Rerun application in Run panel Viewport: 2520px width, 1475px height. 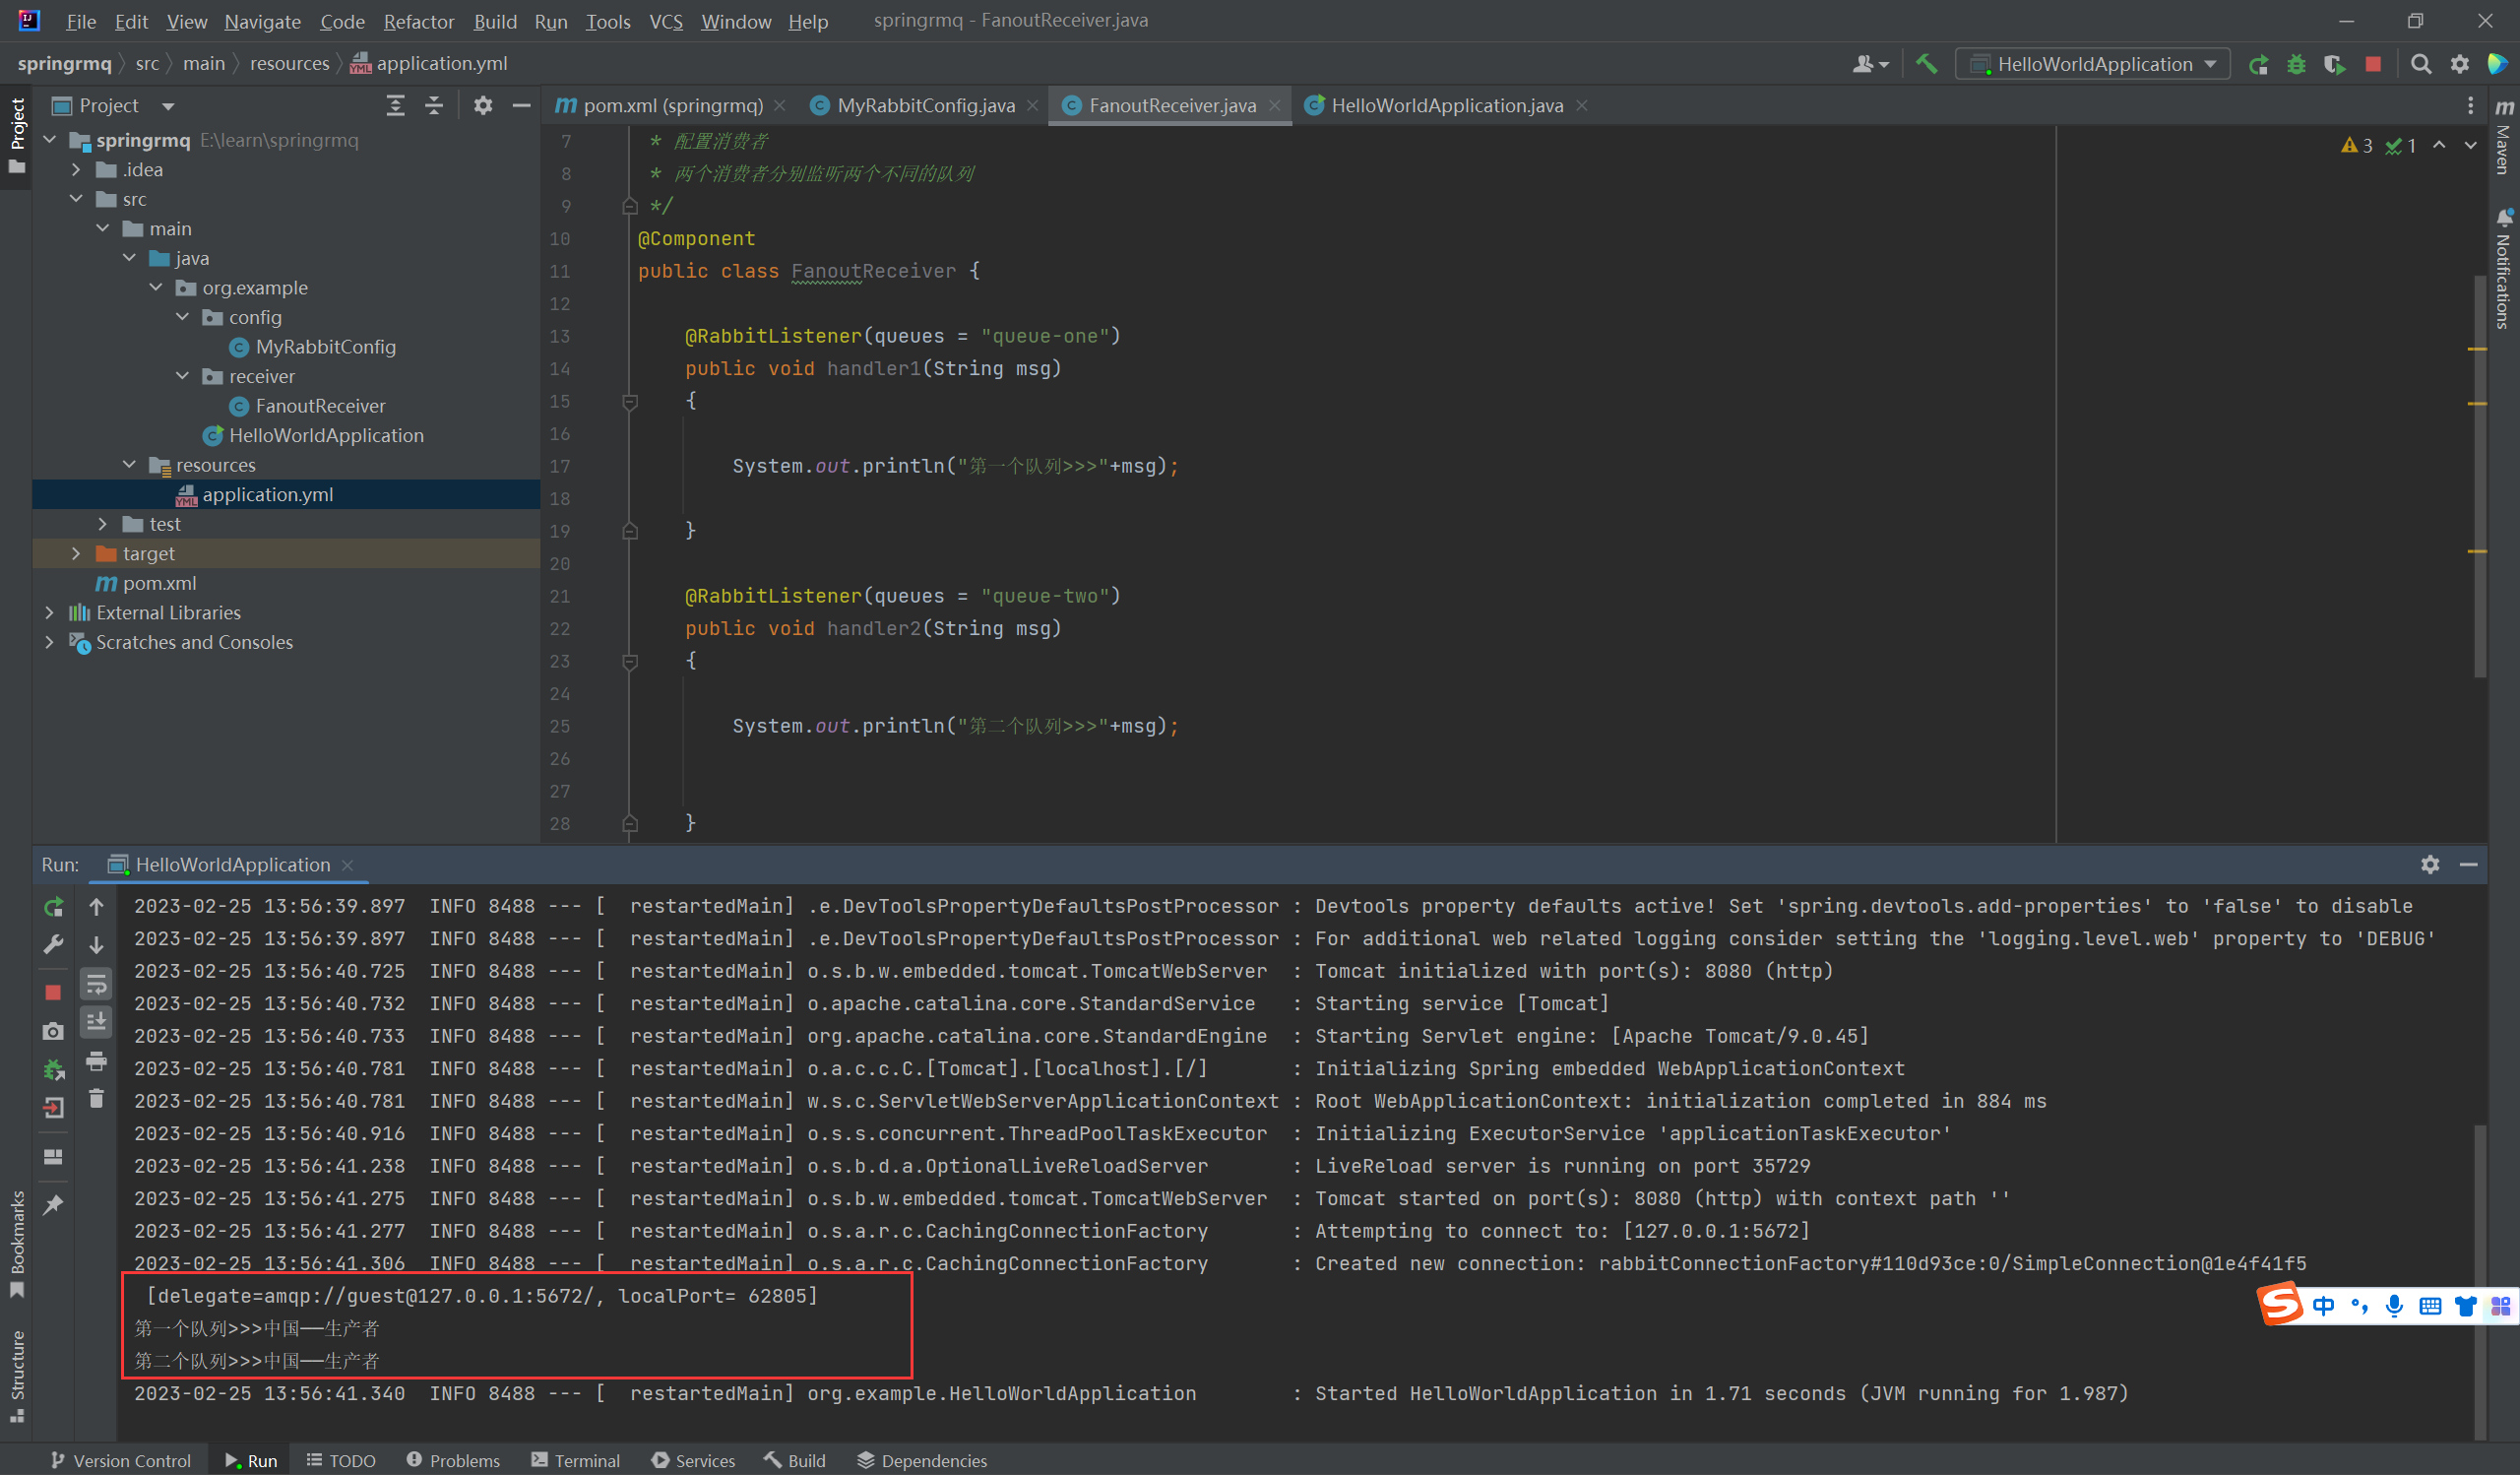[x=54, y=907]
